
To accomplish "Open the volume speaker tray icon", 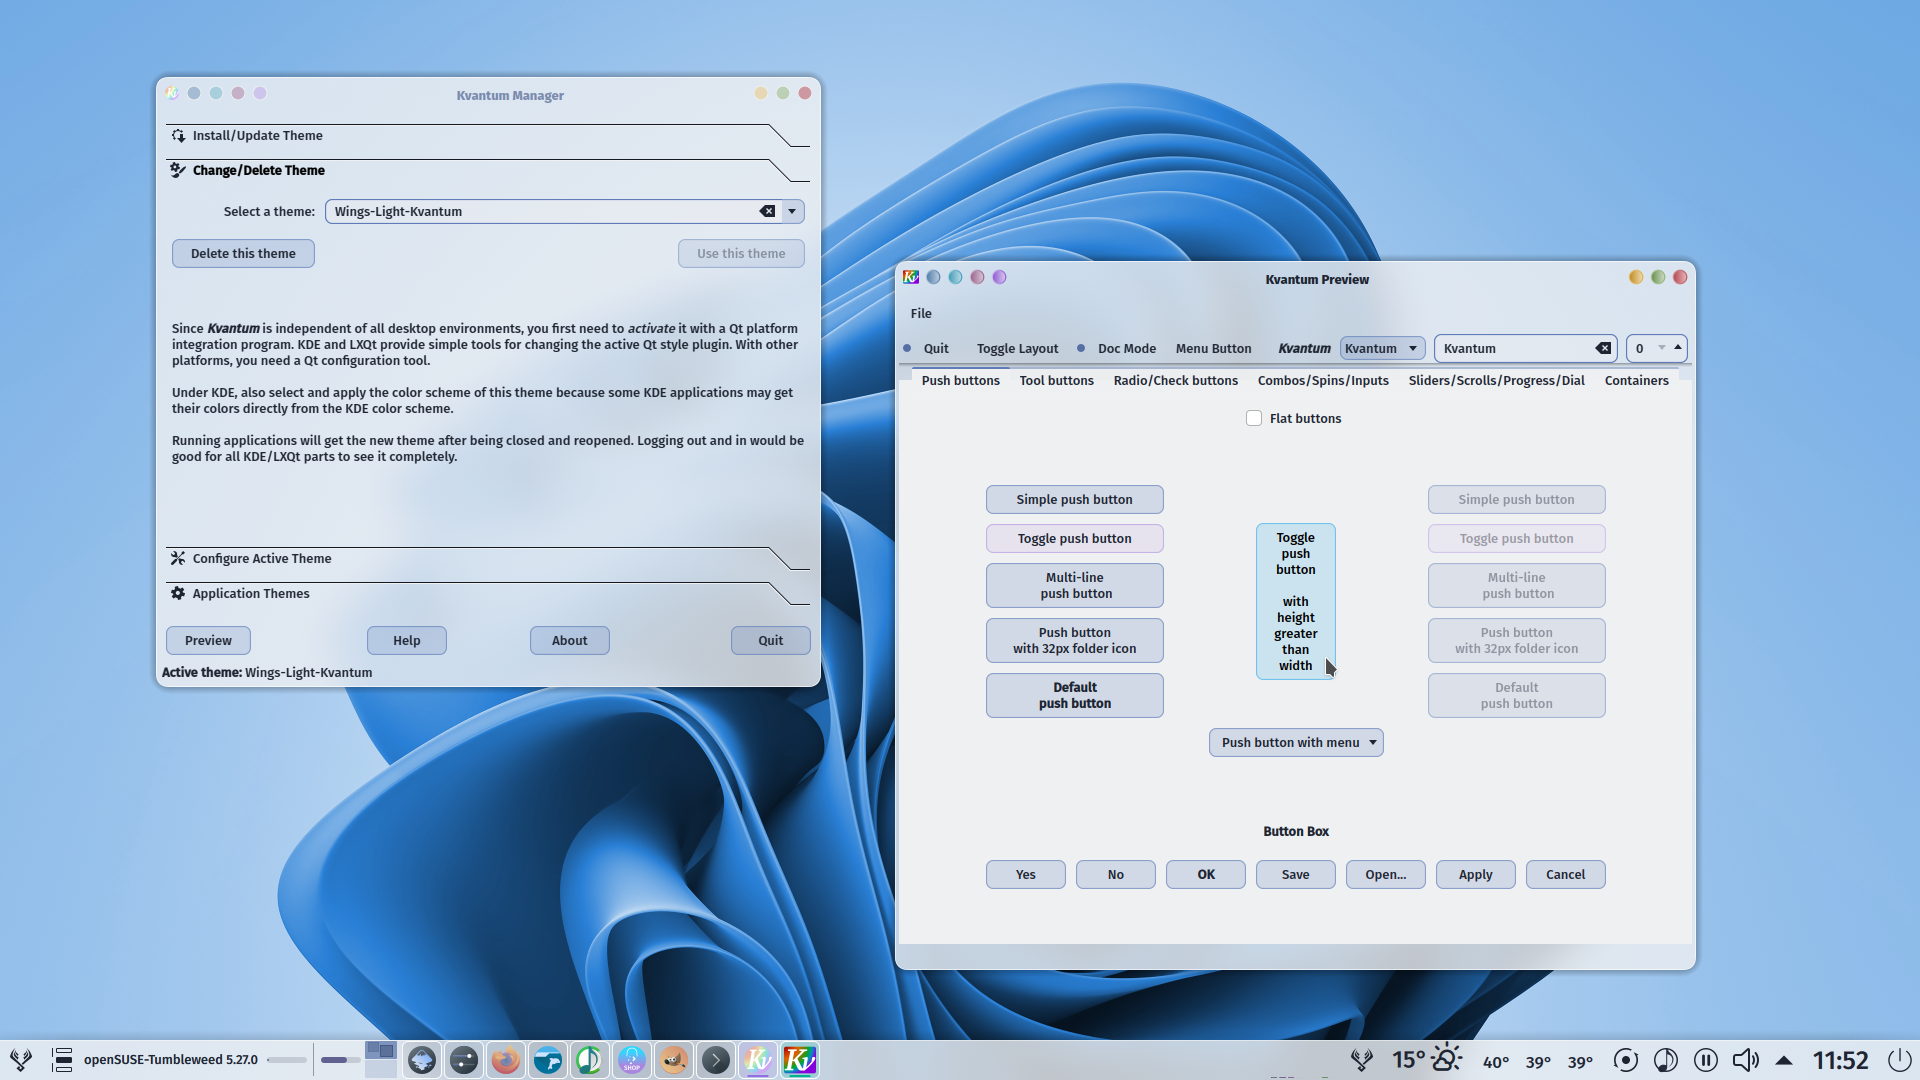I will pyautogui.click(x=1746, y=1059).
